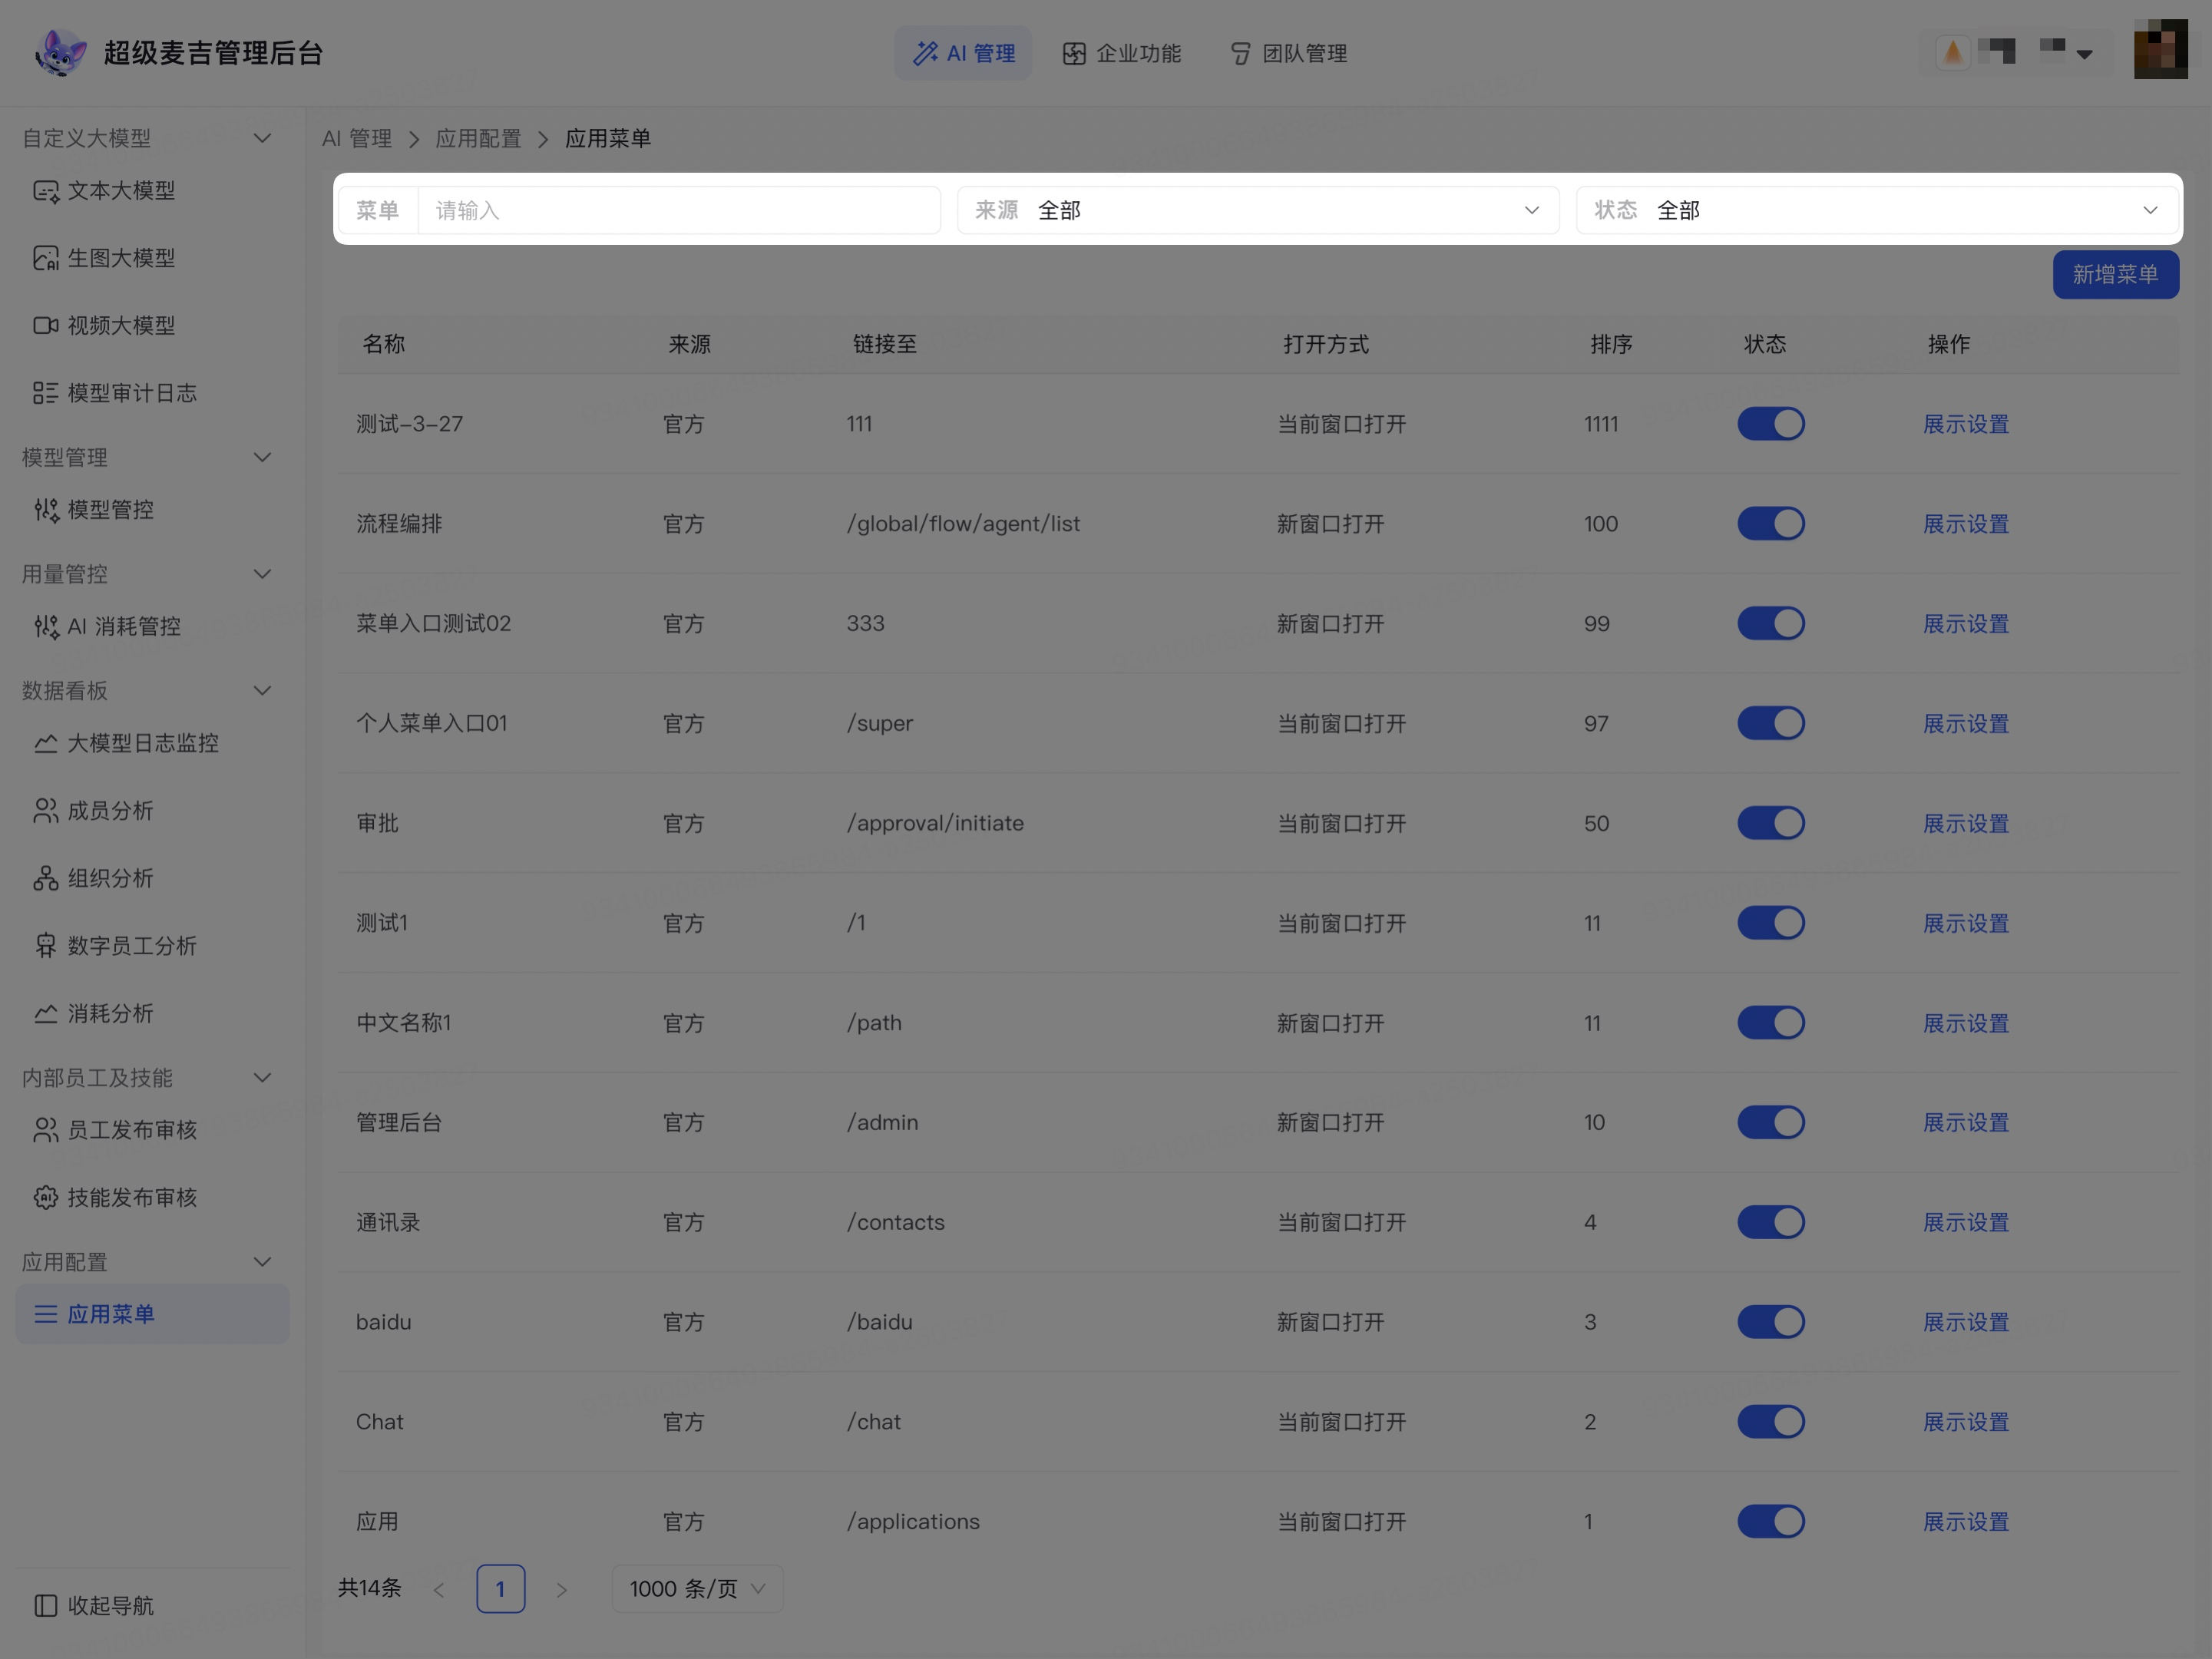The image size is (2212, 1659).
Task: Open the 来源 filter dropdown
Action: coord(1258,210)
